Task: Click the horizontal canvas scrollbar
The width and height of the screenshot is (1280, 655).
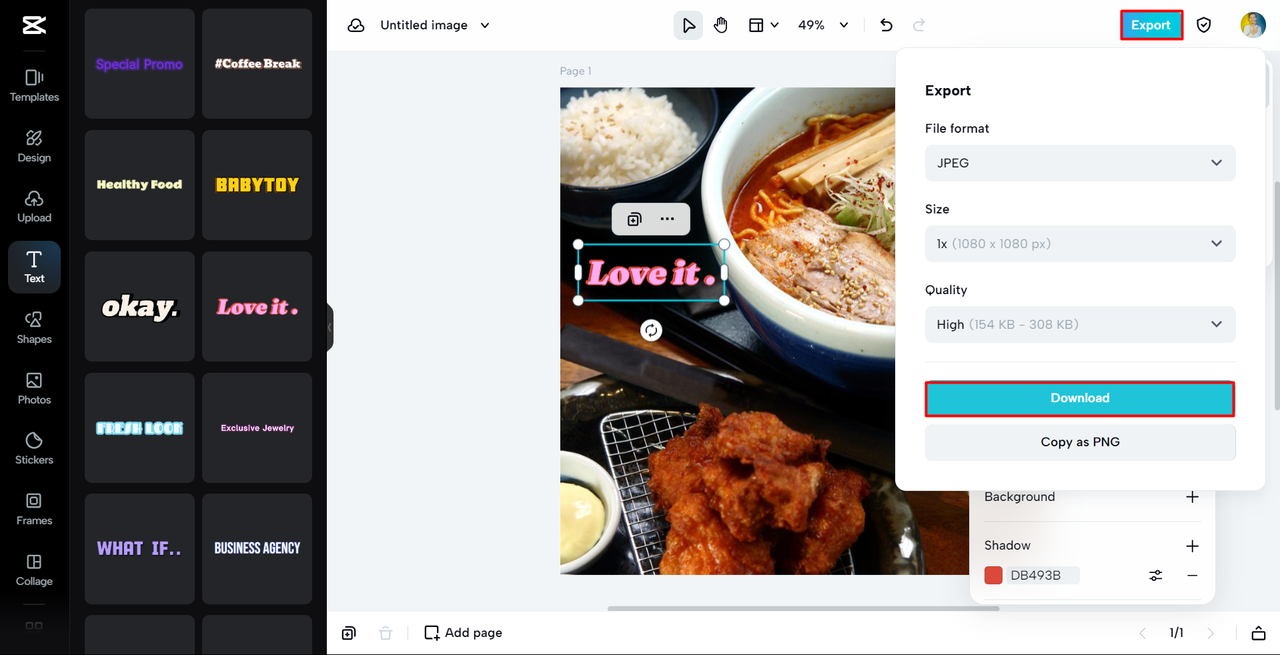Action: [x=803, y=608]
